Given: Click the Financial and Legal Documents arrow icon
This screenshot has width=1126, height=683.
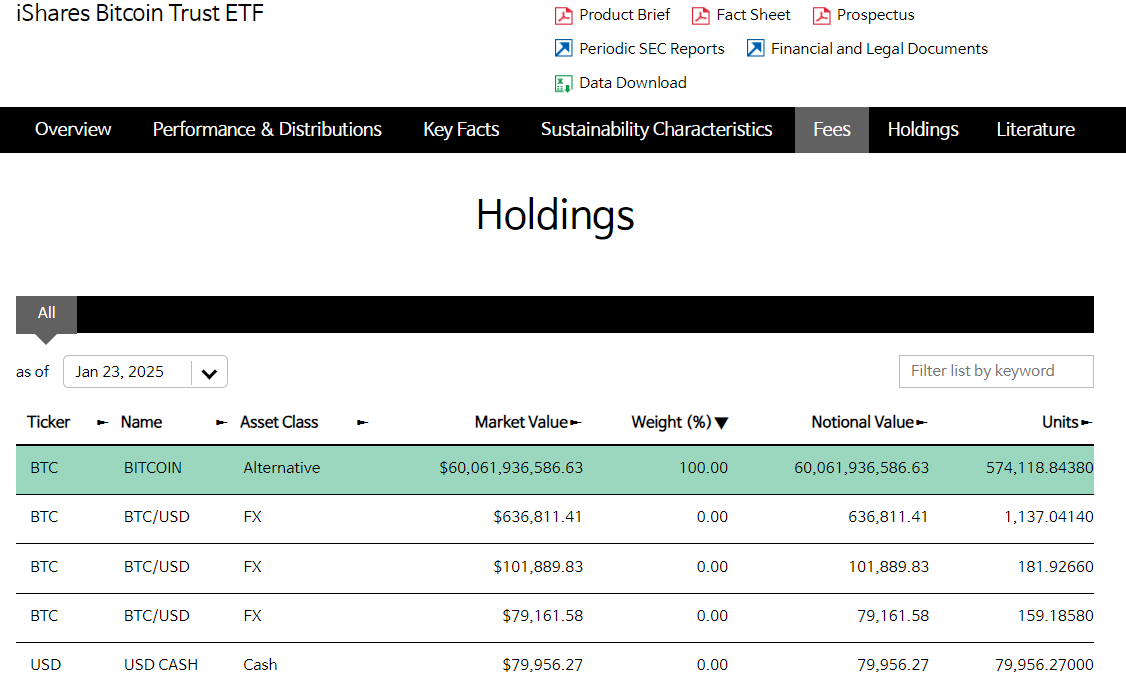Looking at the screenshot, I should 755,49.
